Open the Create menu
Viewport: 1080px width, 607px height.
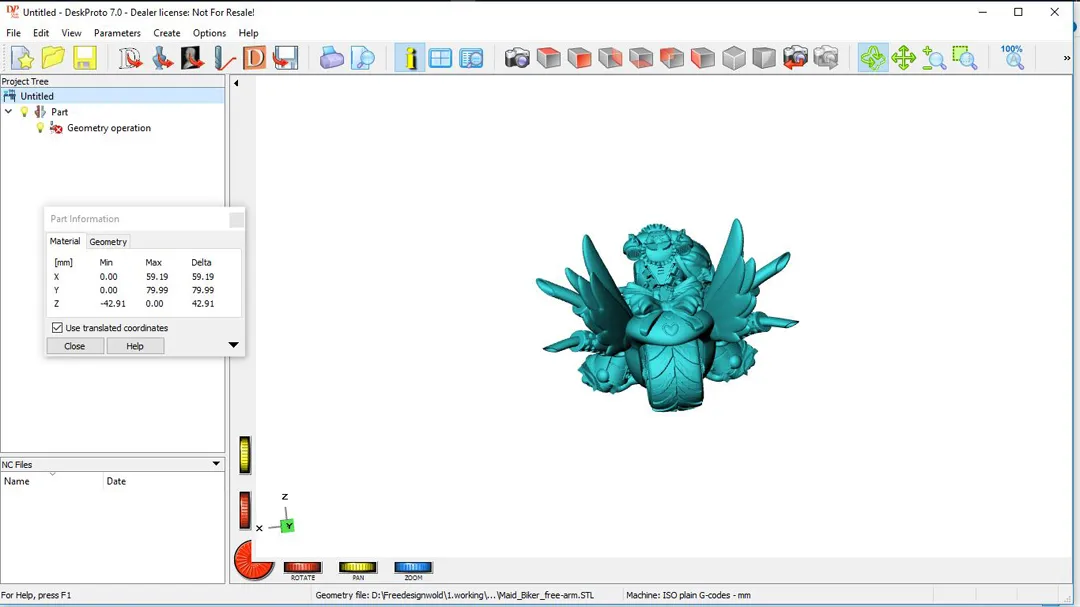pos(167,33)
